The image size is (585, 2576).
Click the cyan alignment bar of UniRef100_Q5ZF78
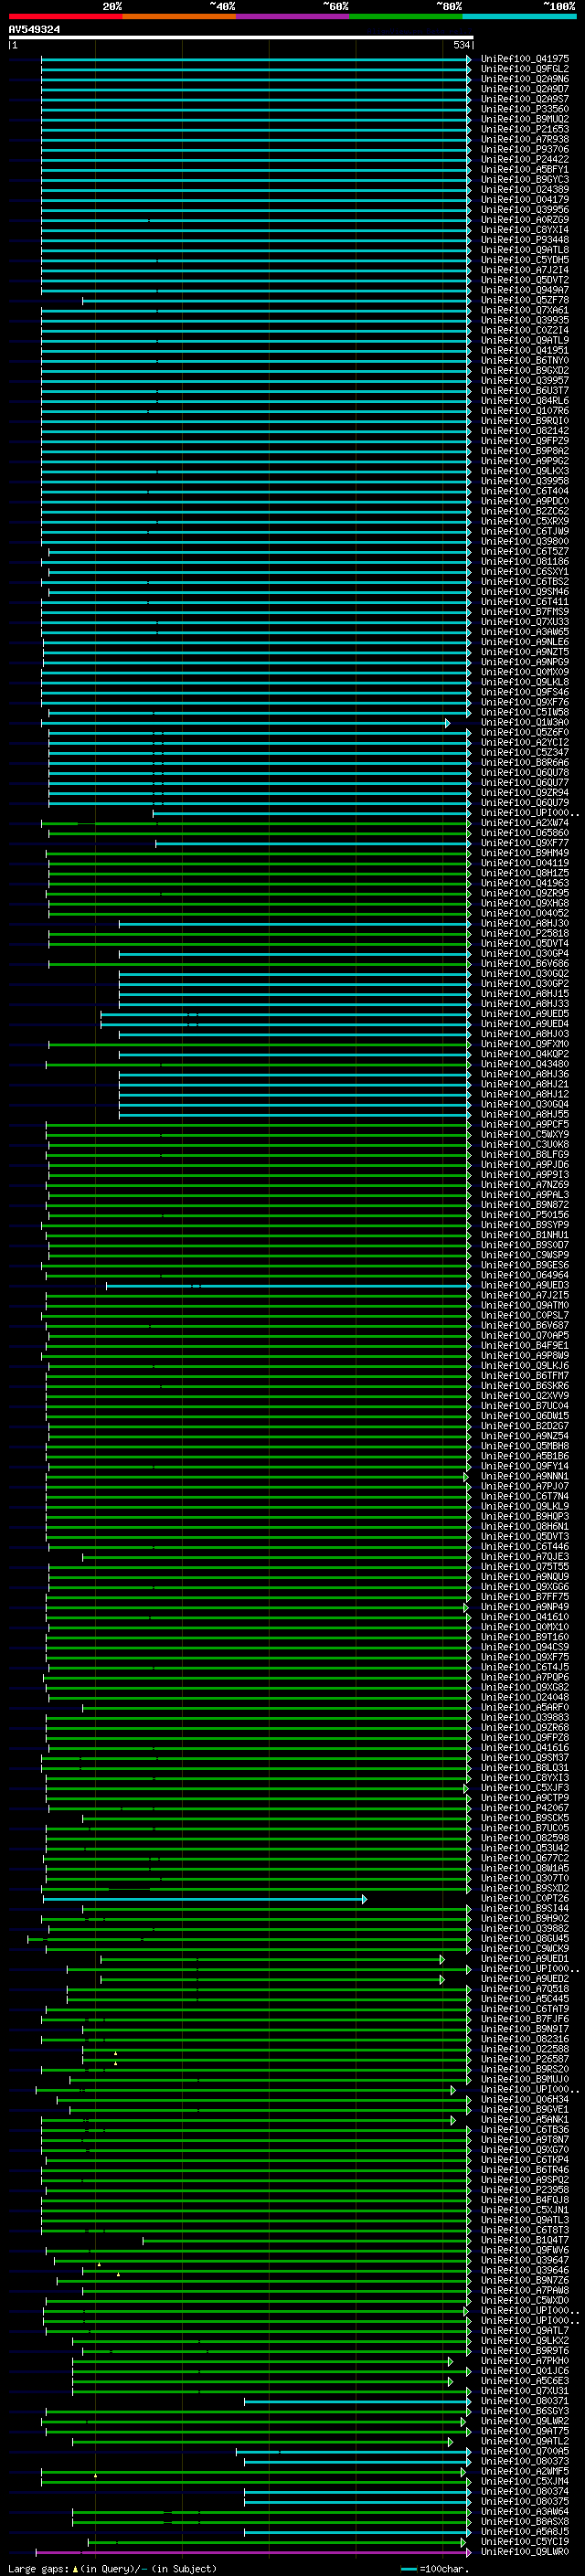276,300
